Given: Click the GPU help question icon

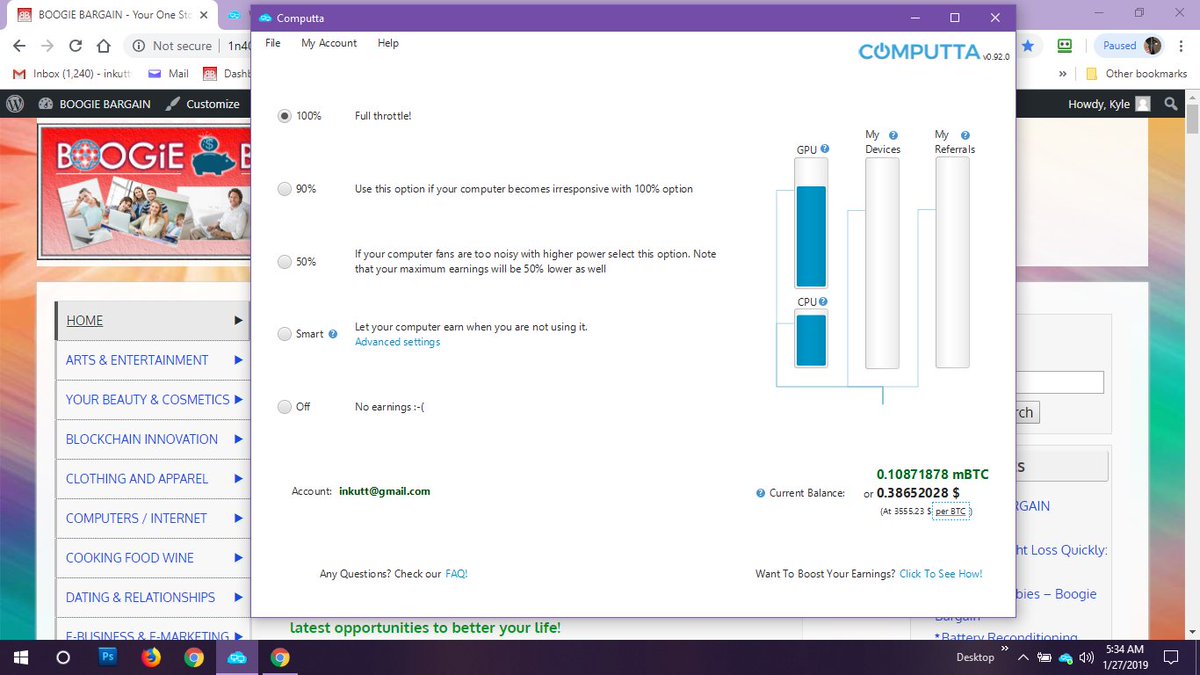Looking at the screenshot, I should point(825,149).
